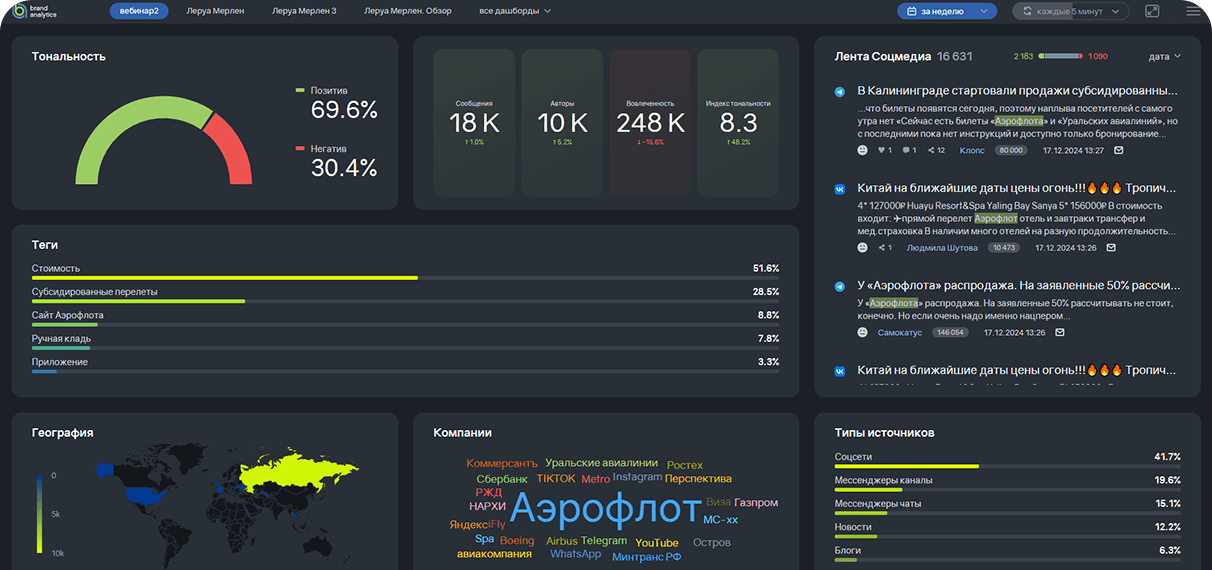This screenshot has height=570, width=1212.
Task: Enter fullscreen mode with the expand icon
Action: (1152, 11)
